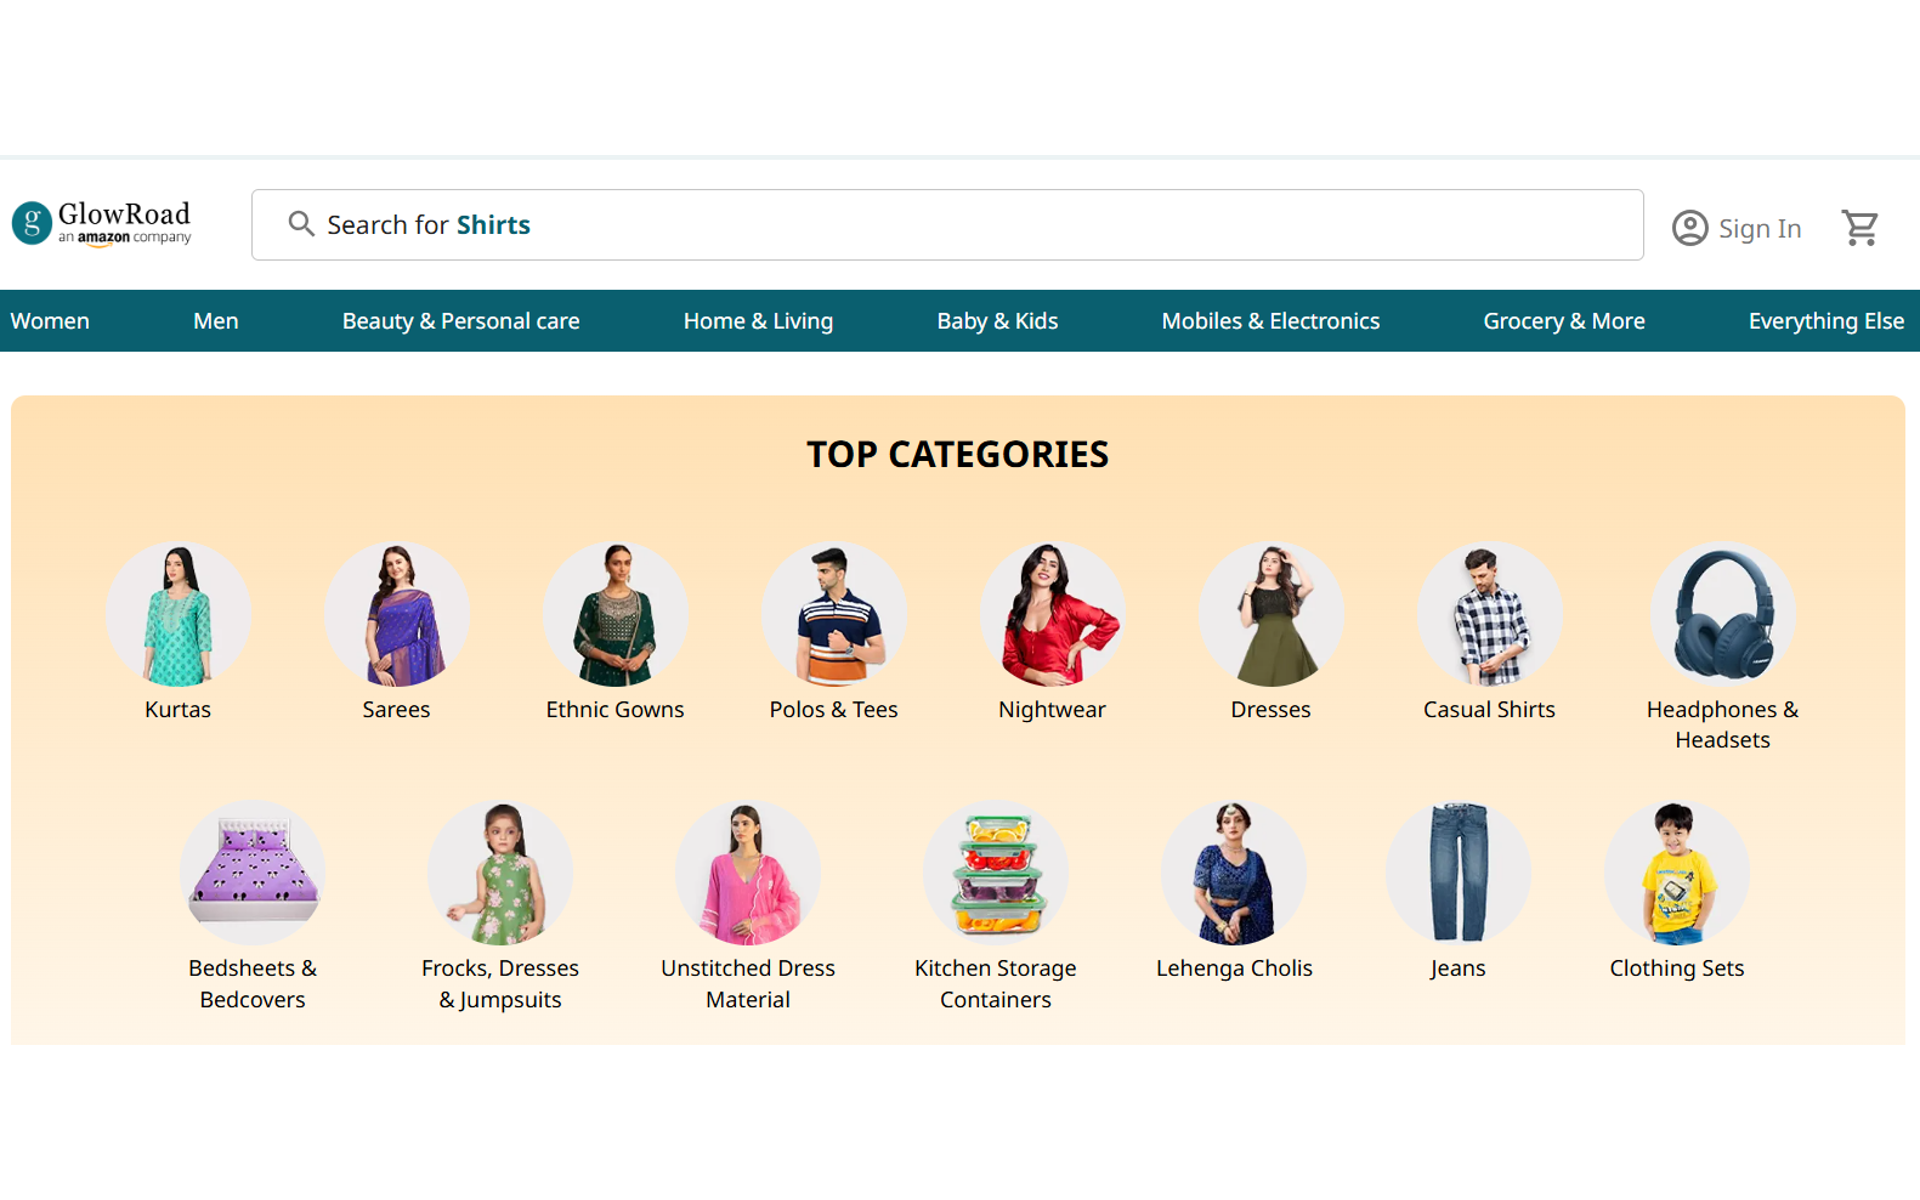
Task: Click the Sign In link
Action: pos(1760,229)
